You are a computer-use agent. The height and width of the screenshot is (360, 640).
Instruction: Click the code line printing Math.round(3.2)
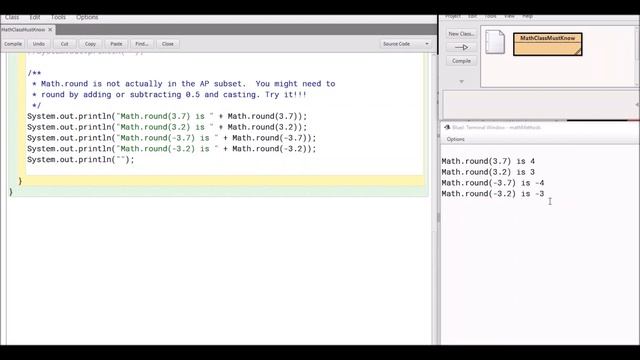pos(167,127)
